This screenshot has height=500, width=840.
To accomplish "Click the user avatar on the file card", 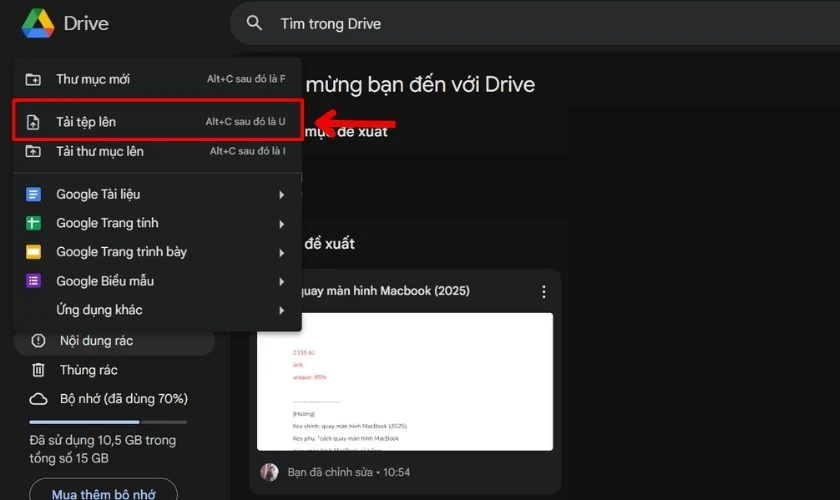I will click(x=269, y=472).
